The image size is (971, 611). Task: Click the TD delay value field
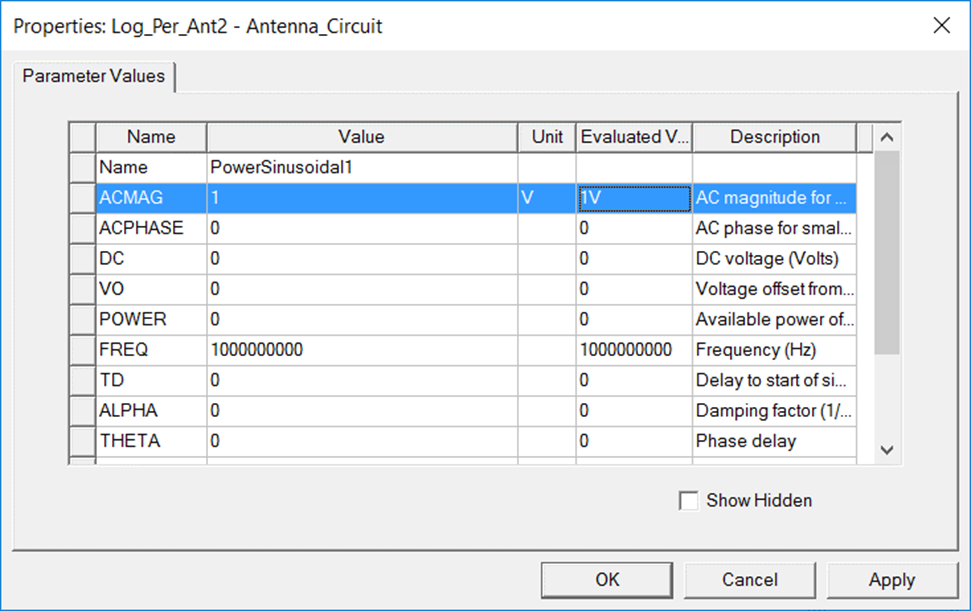pyautogui.click(x=360, y=379)
